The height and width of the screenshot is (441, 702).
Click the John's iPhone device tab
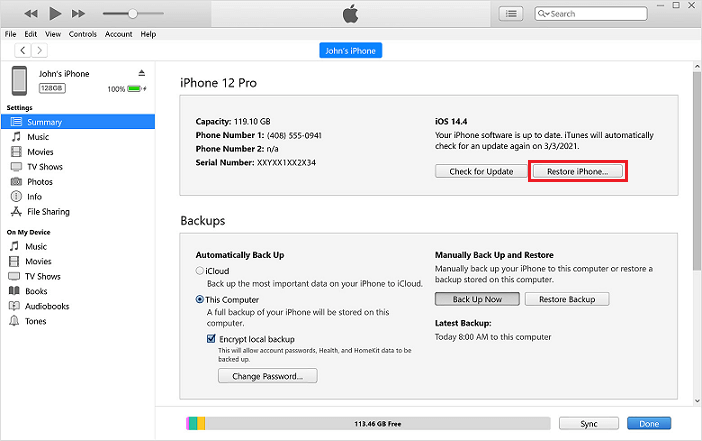coord(351,50)
